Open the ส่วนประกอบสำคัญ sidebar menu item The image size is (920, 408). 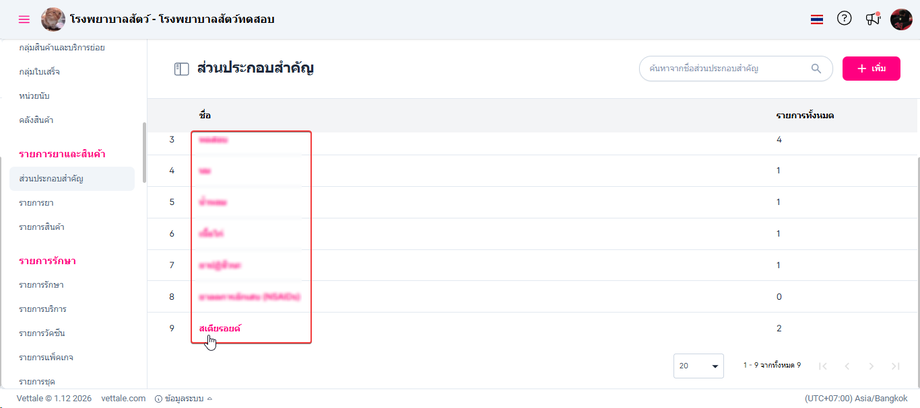pyautogui.click(x=51, y=179)
